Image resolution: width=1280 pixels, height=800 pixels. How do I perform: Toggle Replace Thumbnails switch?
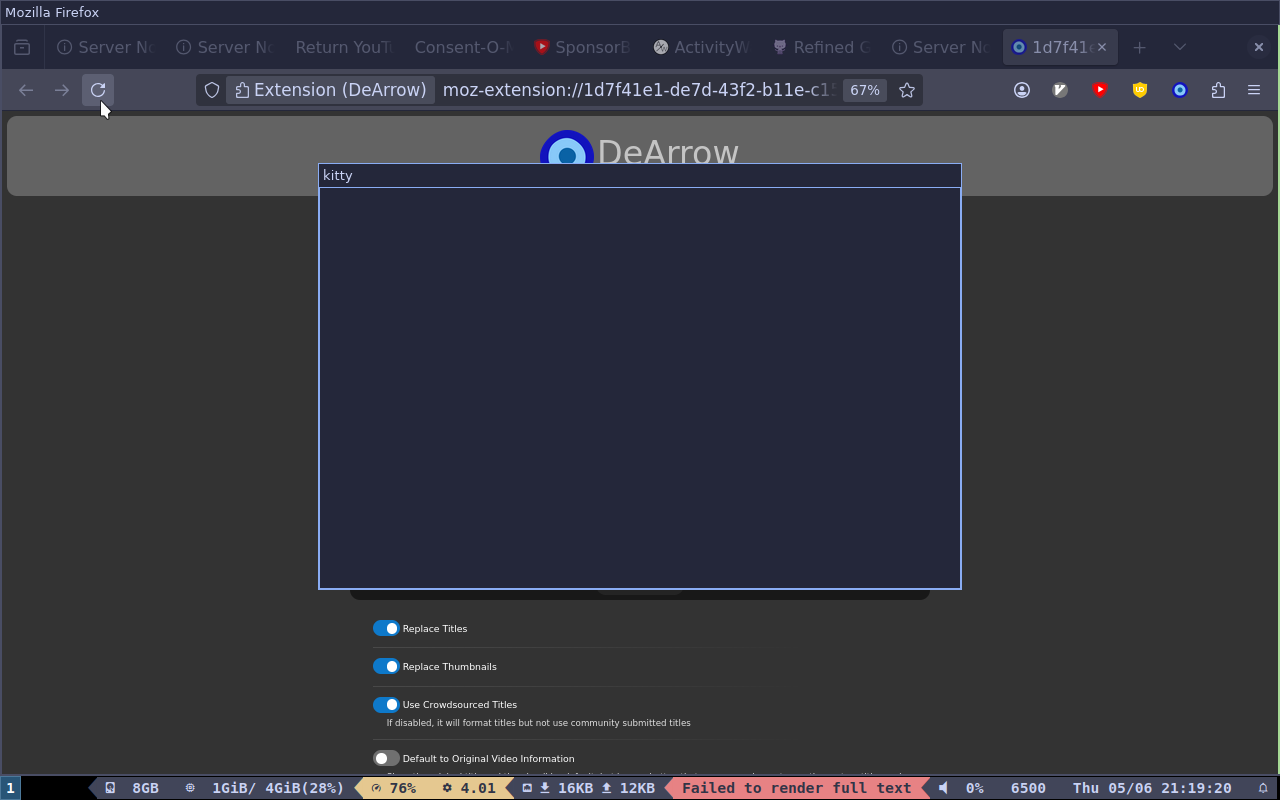tap(386, 666)
